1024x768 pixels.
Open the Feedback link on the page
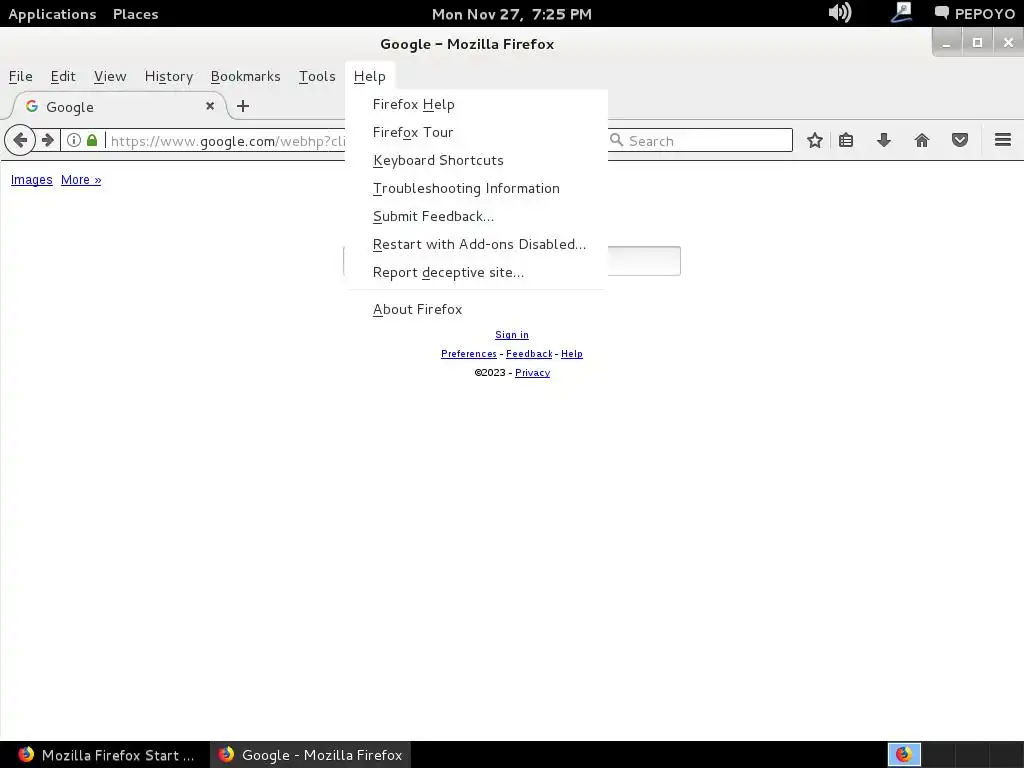(x=529, y=353)
